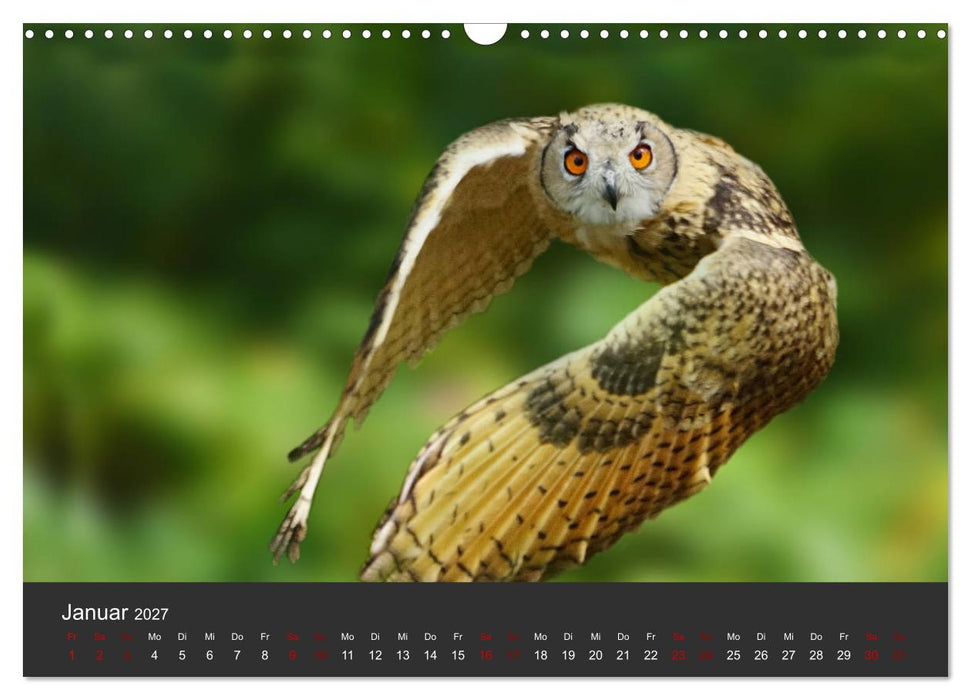Select red day 30 in the date row

tap(871, 655)
